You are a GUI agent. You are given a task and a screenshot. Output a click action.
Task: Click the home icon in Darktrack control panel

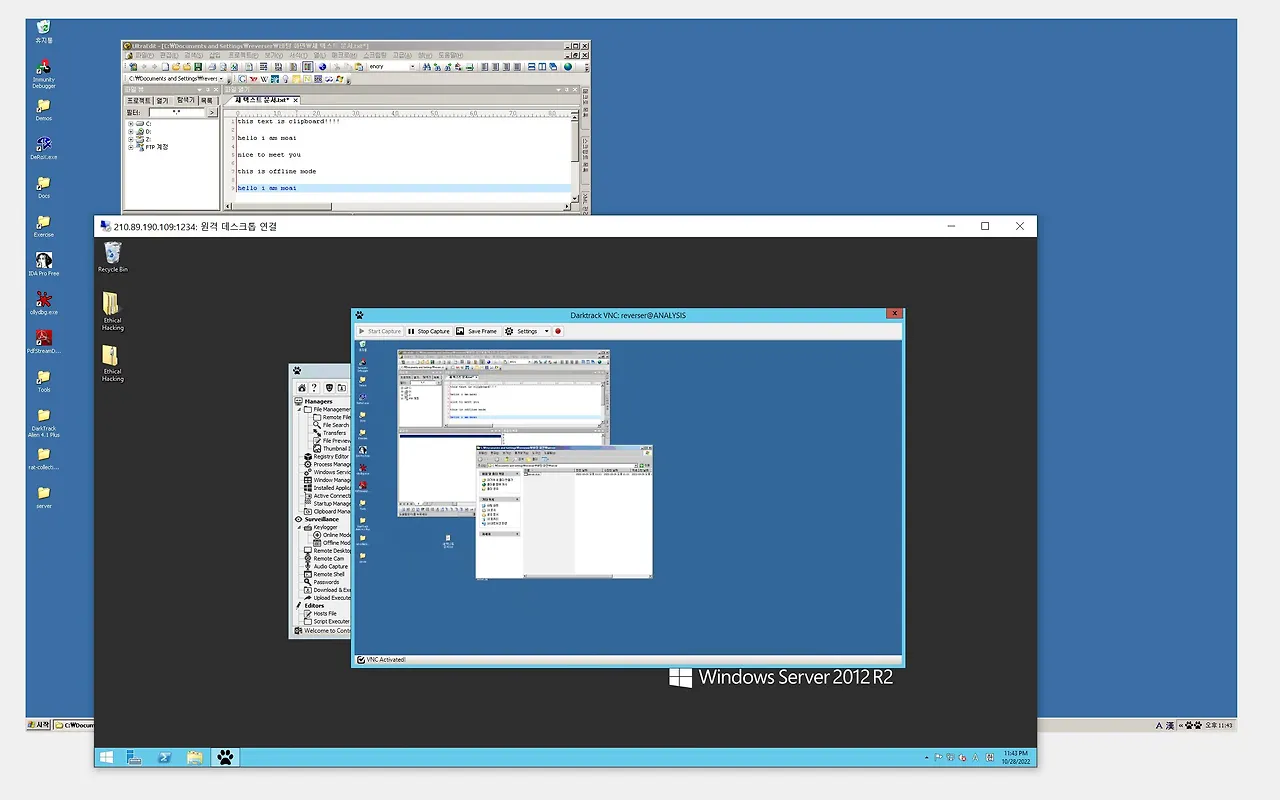(302, 388)
